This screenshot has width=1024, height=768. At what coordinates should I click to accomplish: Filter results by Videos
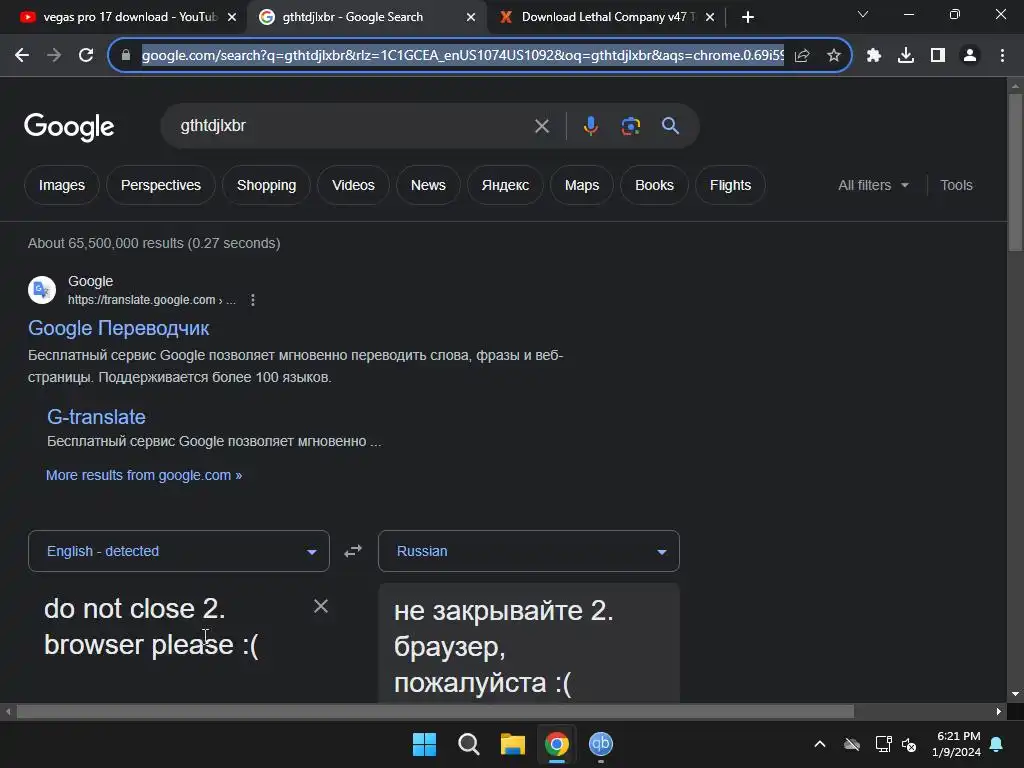pyautogui.click(x=353, y=185)
